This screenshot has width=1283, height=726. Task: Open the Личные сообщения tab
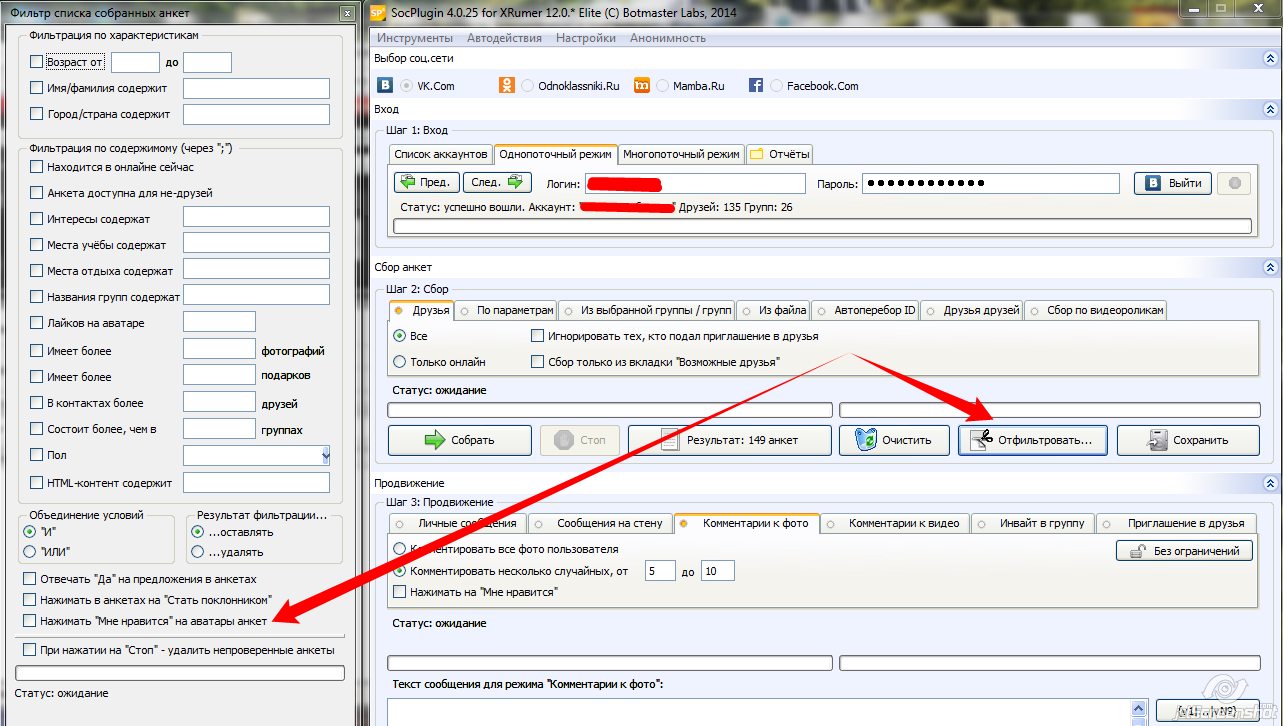458,523
